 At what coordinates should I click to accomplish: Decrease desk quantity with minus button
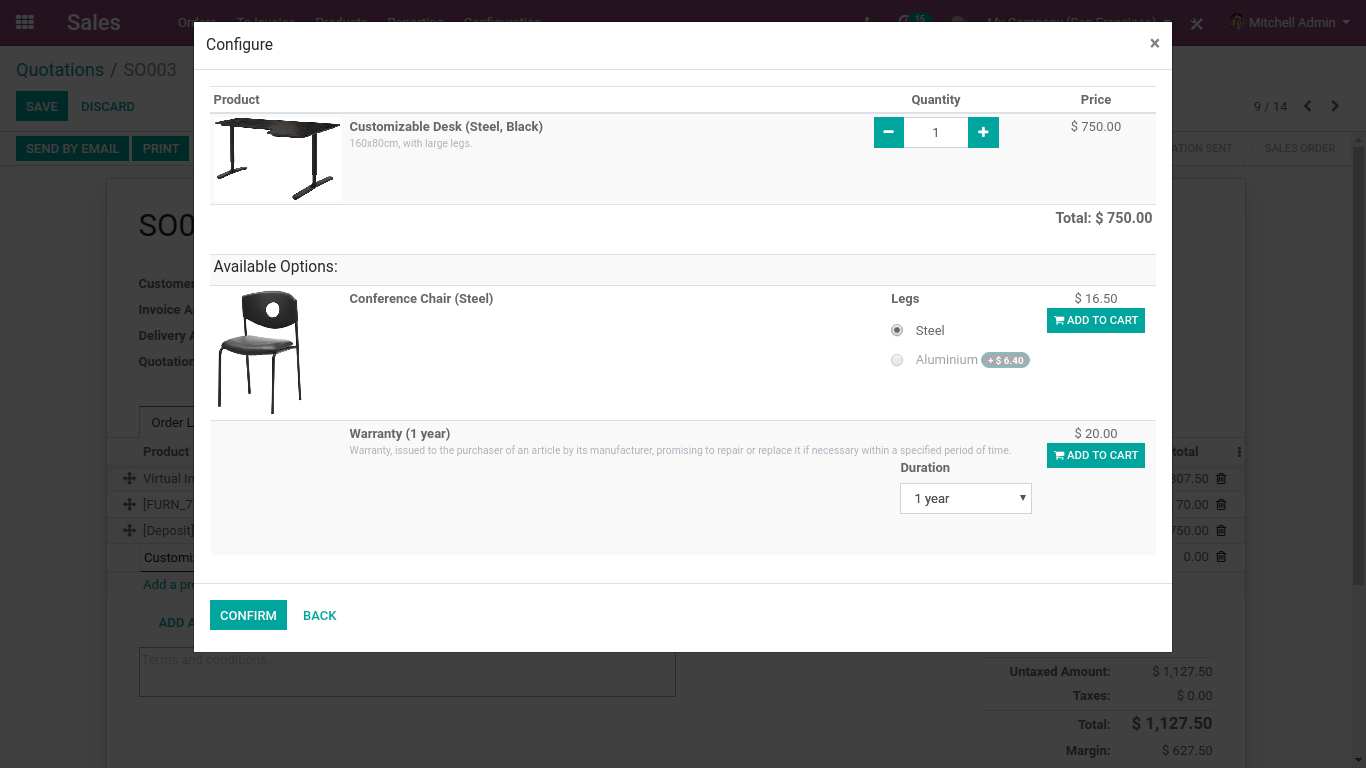coord(888,133)
